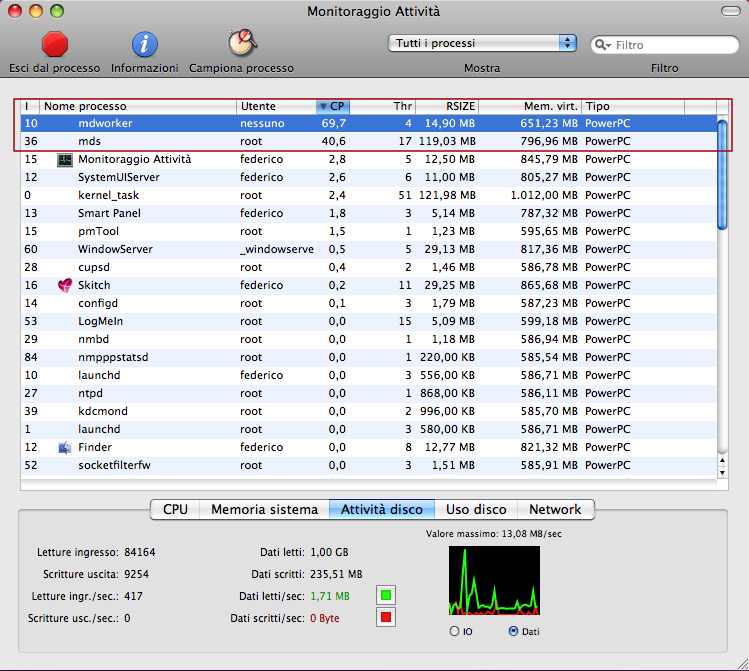
Task: Select launchd row owned by federico
Action: 369,375
